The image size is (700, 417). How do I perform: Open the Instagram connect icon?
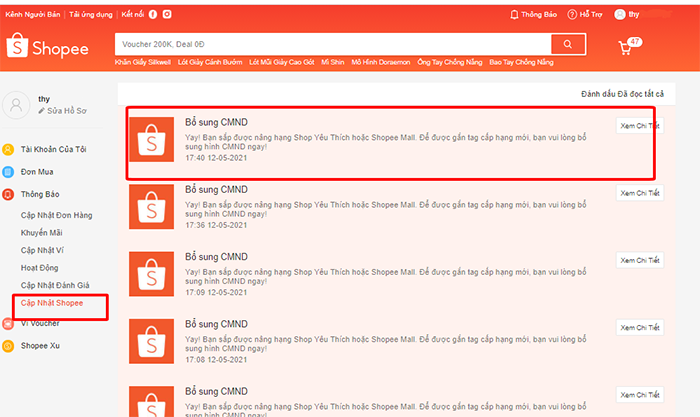coord(167,14)
